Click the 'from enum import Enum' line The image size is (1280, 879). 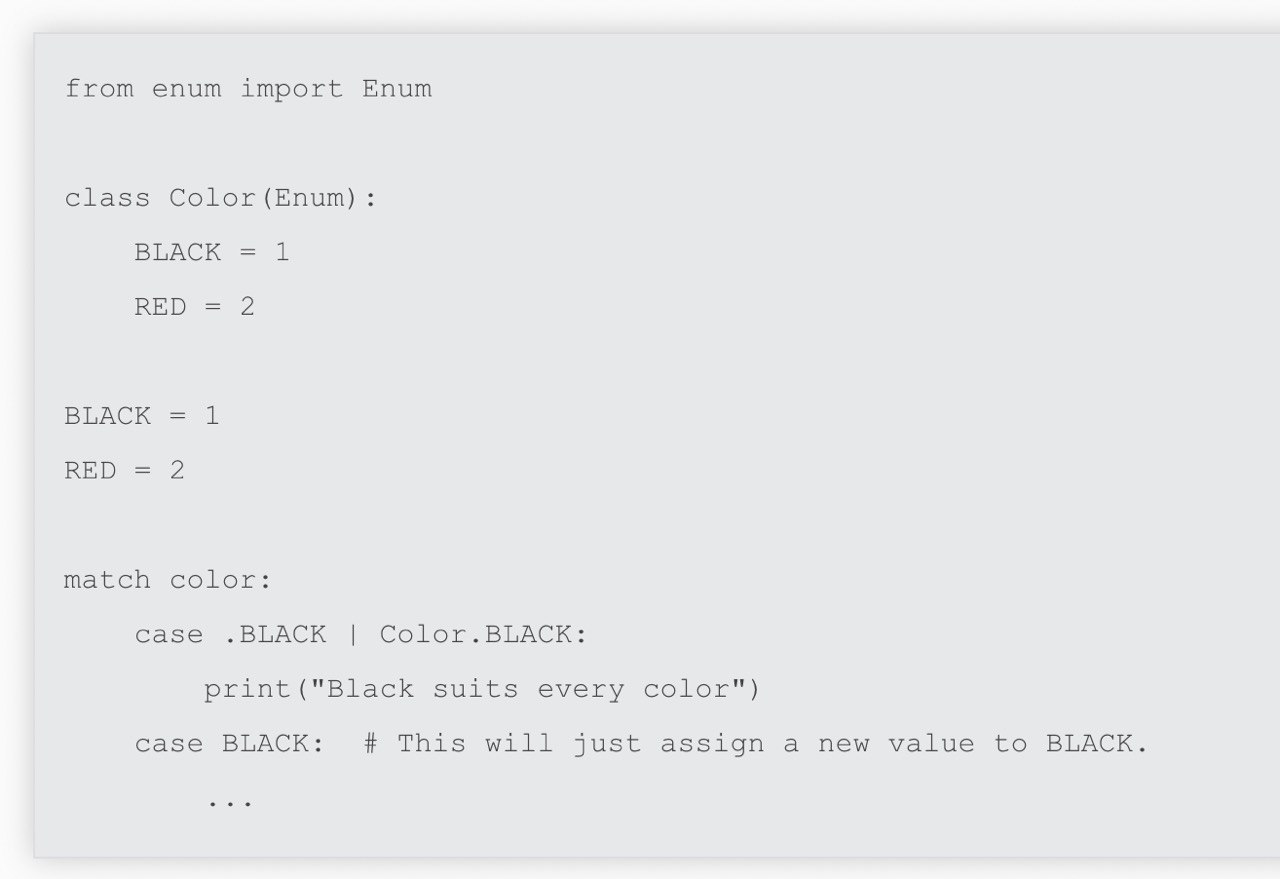[248, 89]
